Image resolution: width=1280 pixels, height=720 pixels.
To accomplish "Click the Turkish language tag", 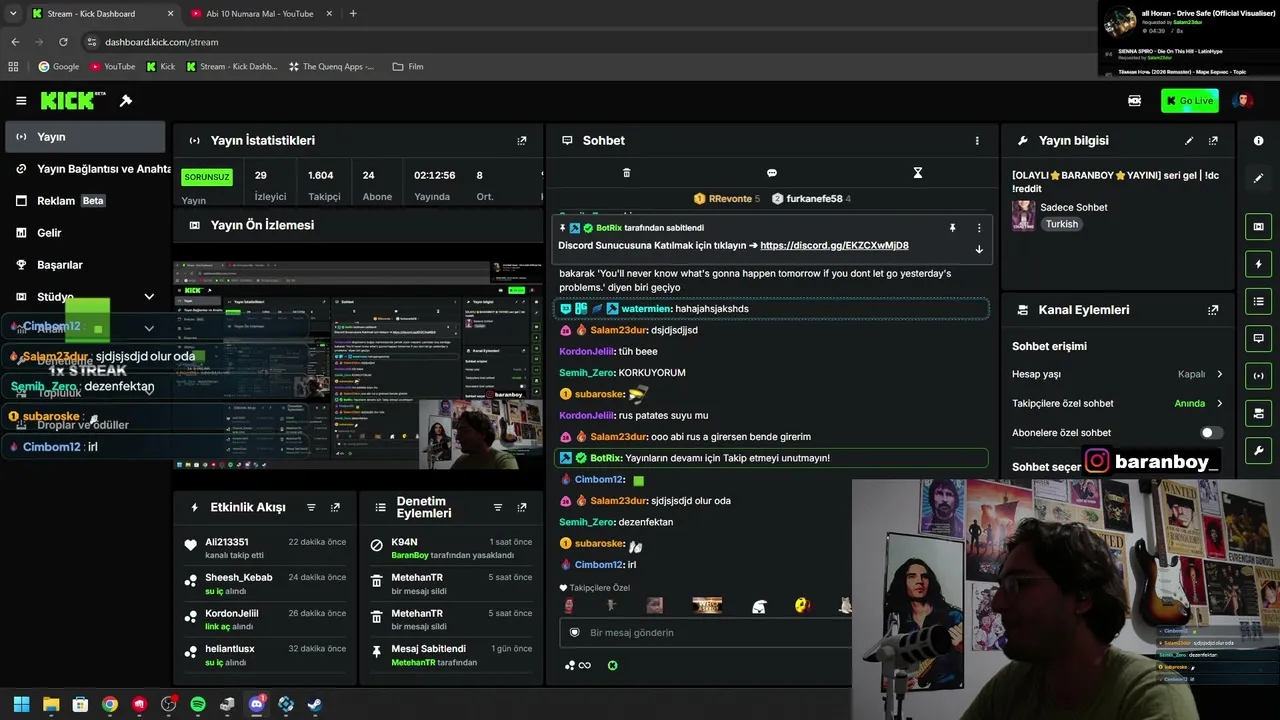I will pyautogui.click(x=1062, y=224).
